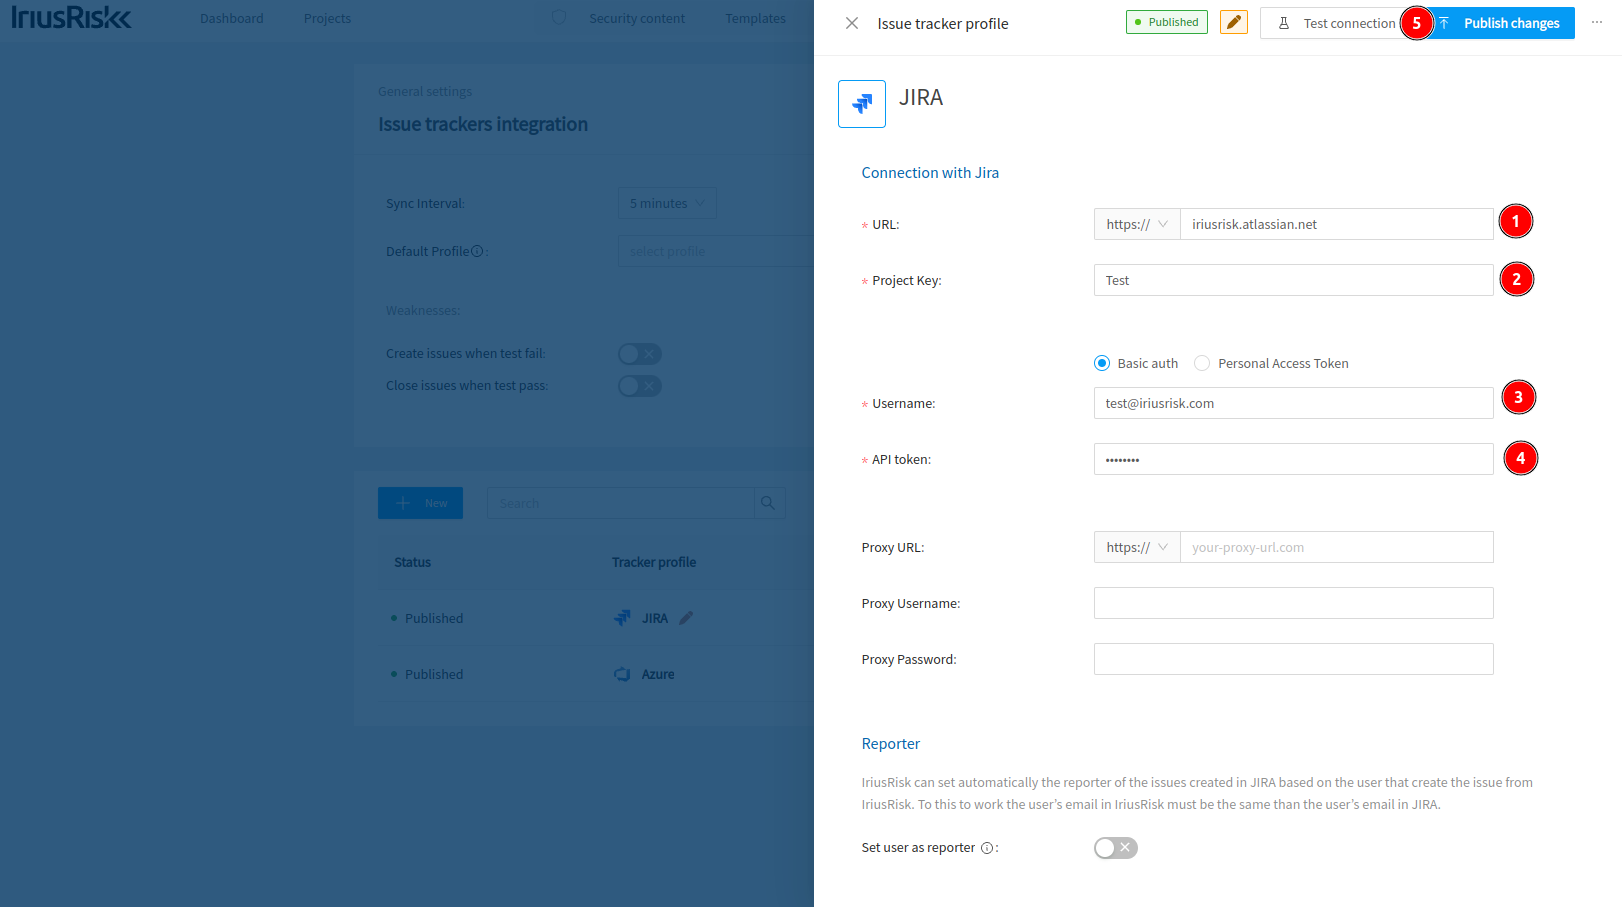Click Publish changes button
The width and height of the screenshot is (1622, 907).
pyautogui.click(x=1500, y=23)
